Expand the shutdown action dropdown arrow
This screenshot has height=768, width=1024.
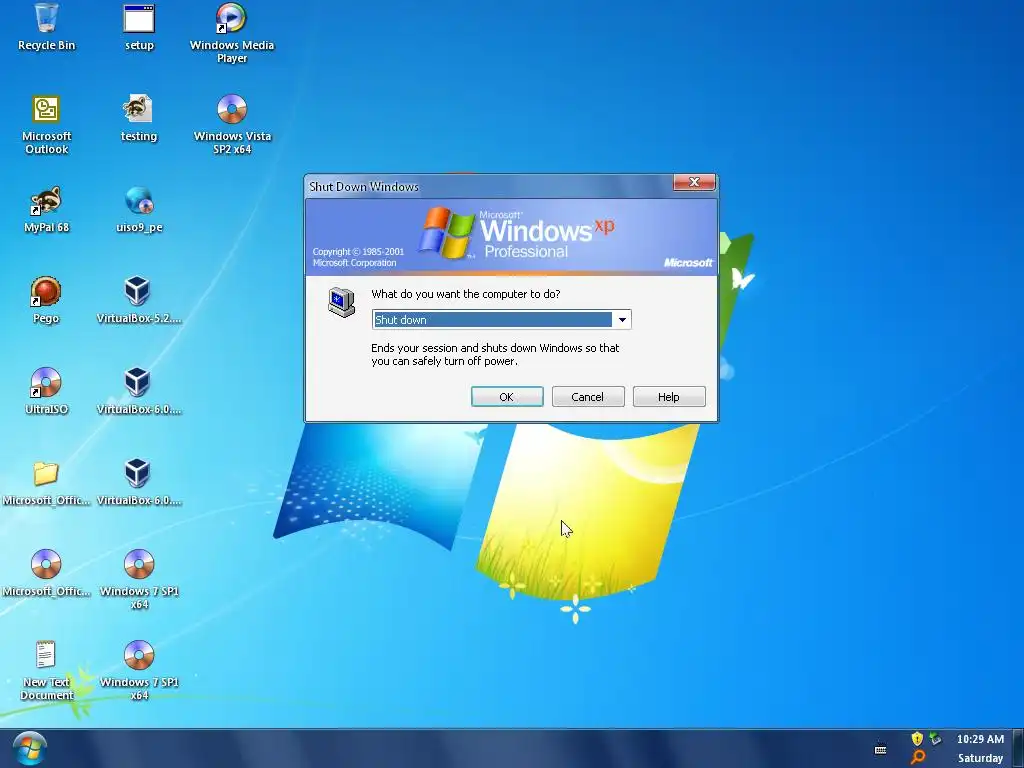point(622,319)
